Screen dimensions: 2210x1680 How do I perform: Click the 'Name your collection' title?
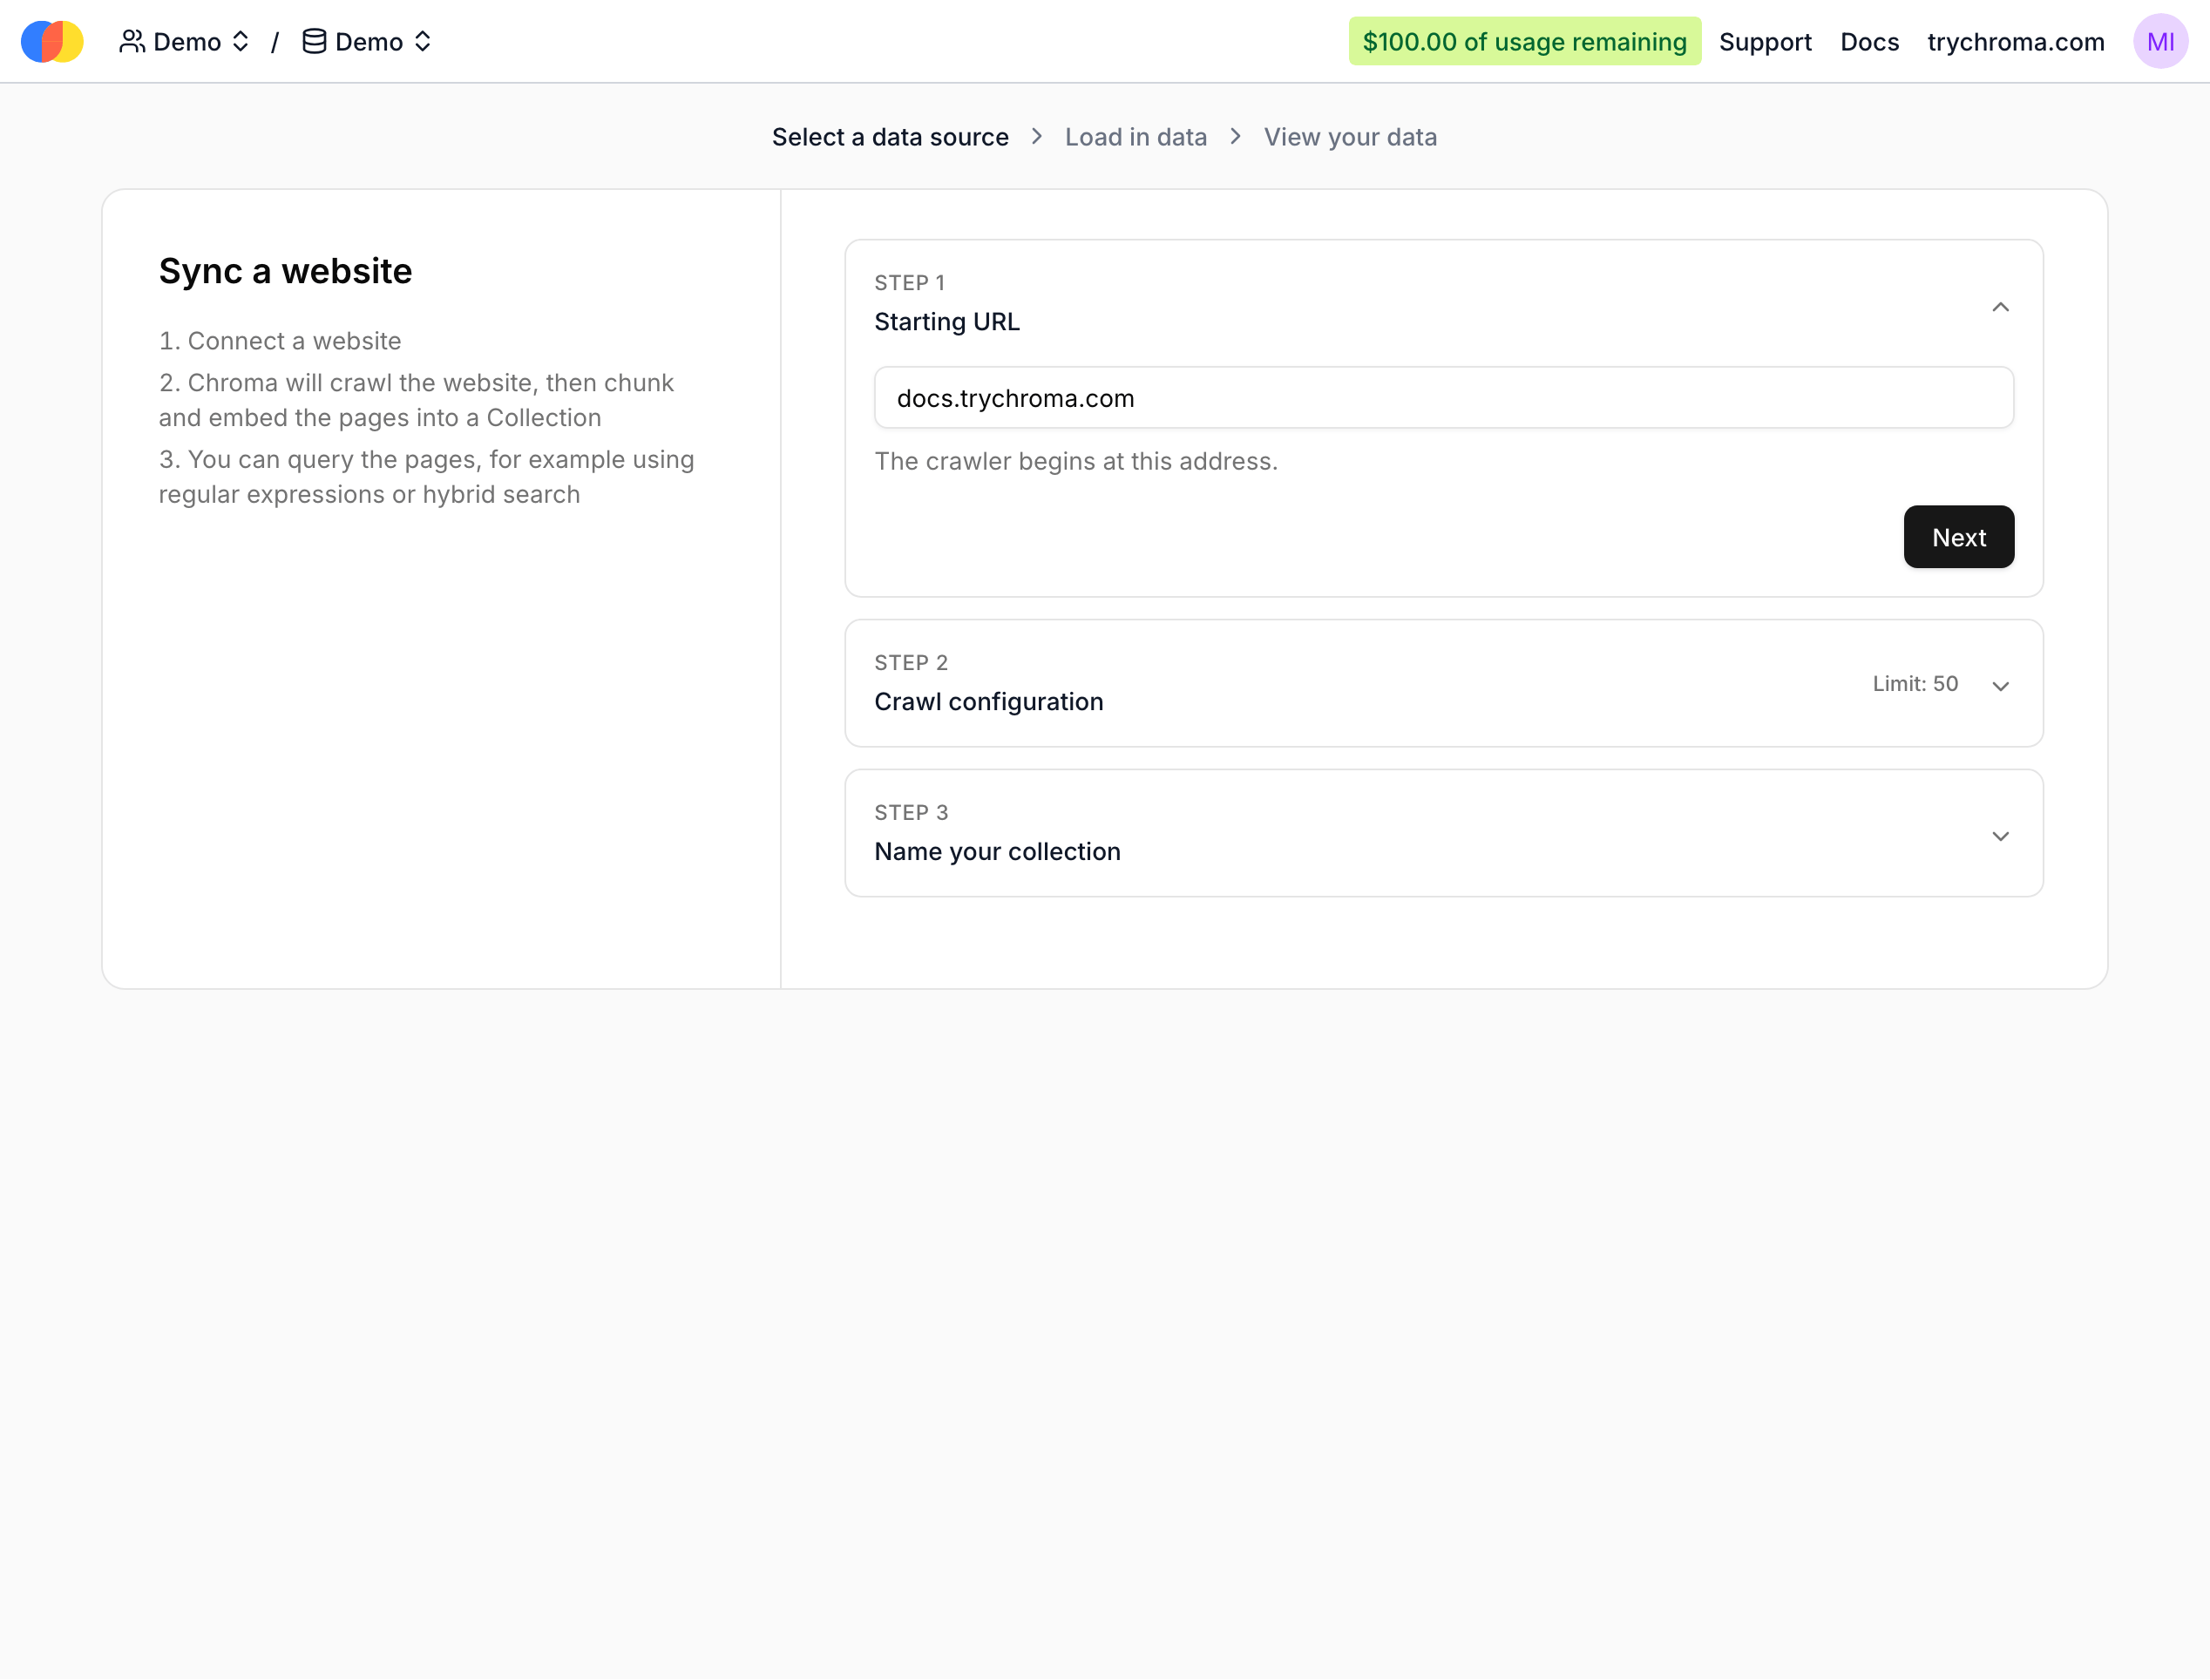[x=997, y=852]
